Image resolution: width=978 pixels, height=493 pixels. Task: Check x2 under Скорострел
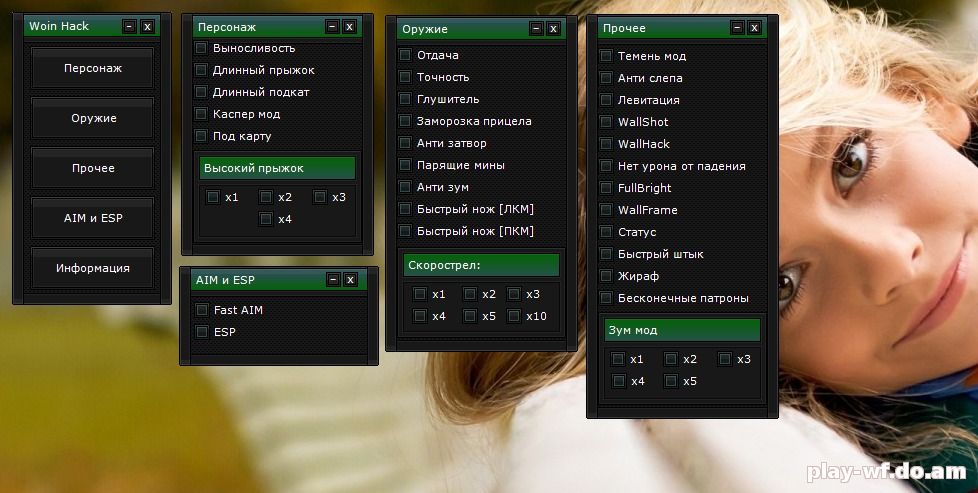pos(470,294)
